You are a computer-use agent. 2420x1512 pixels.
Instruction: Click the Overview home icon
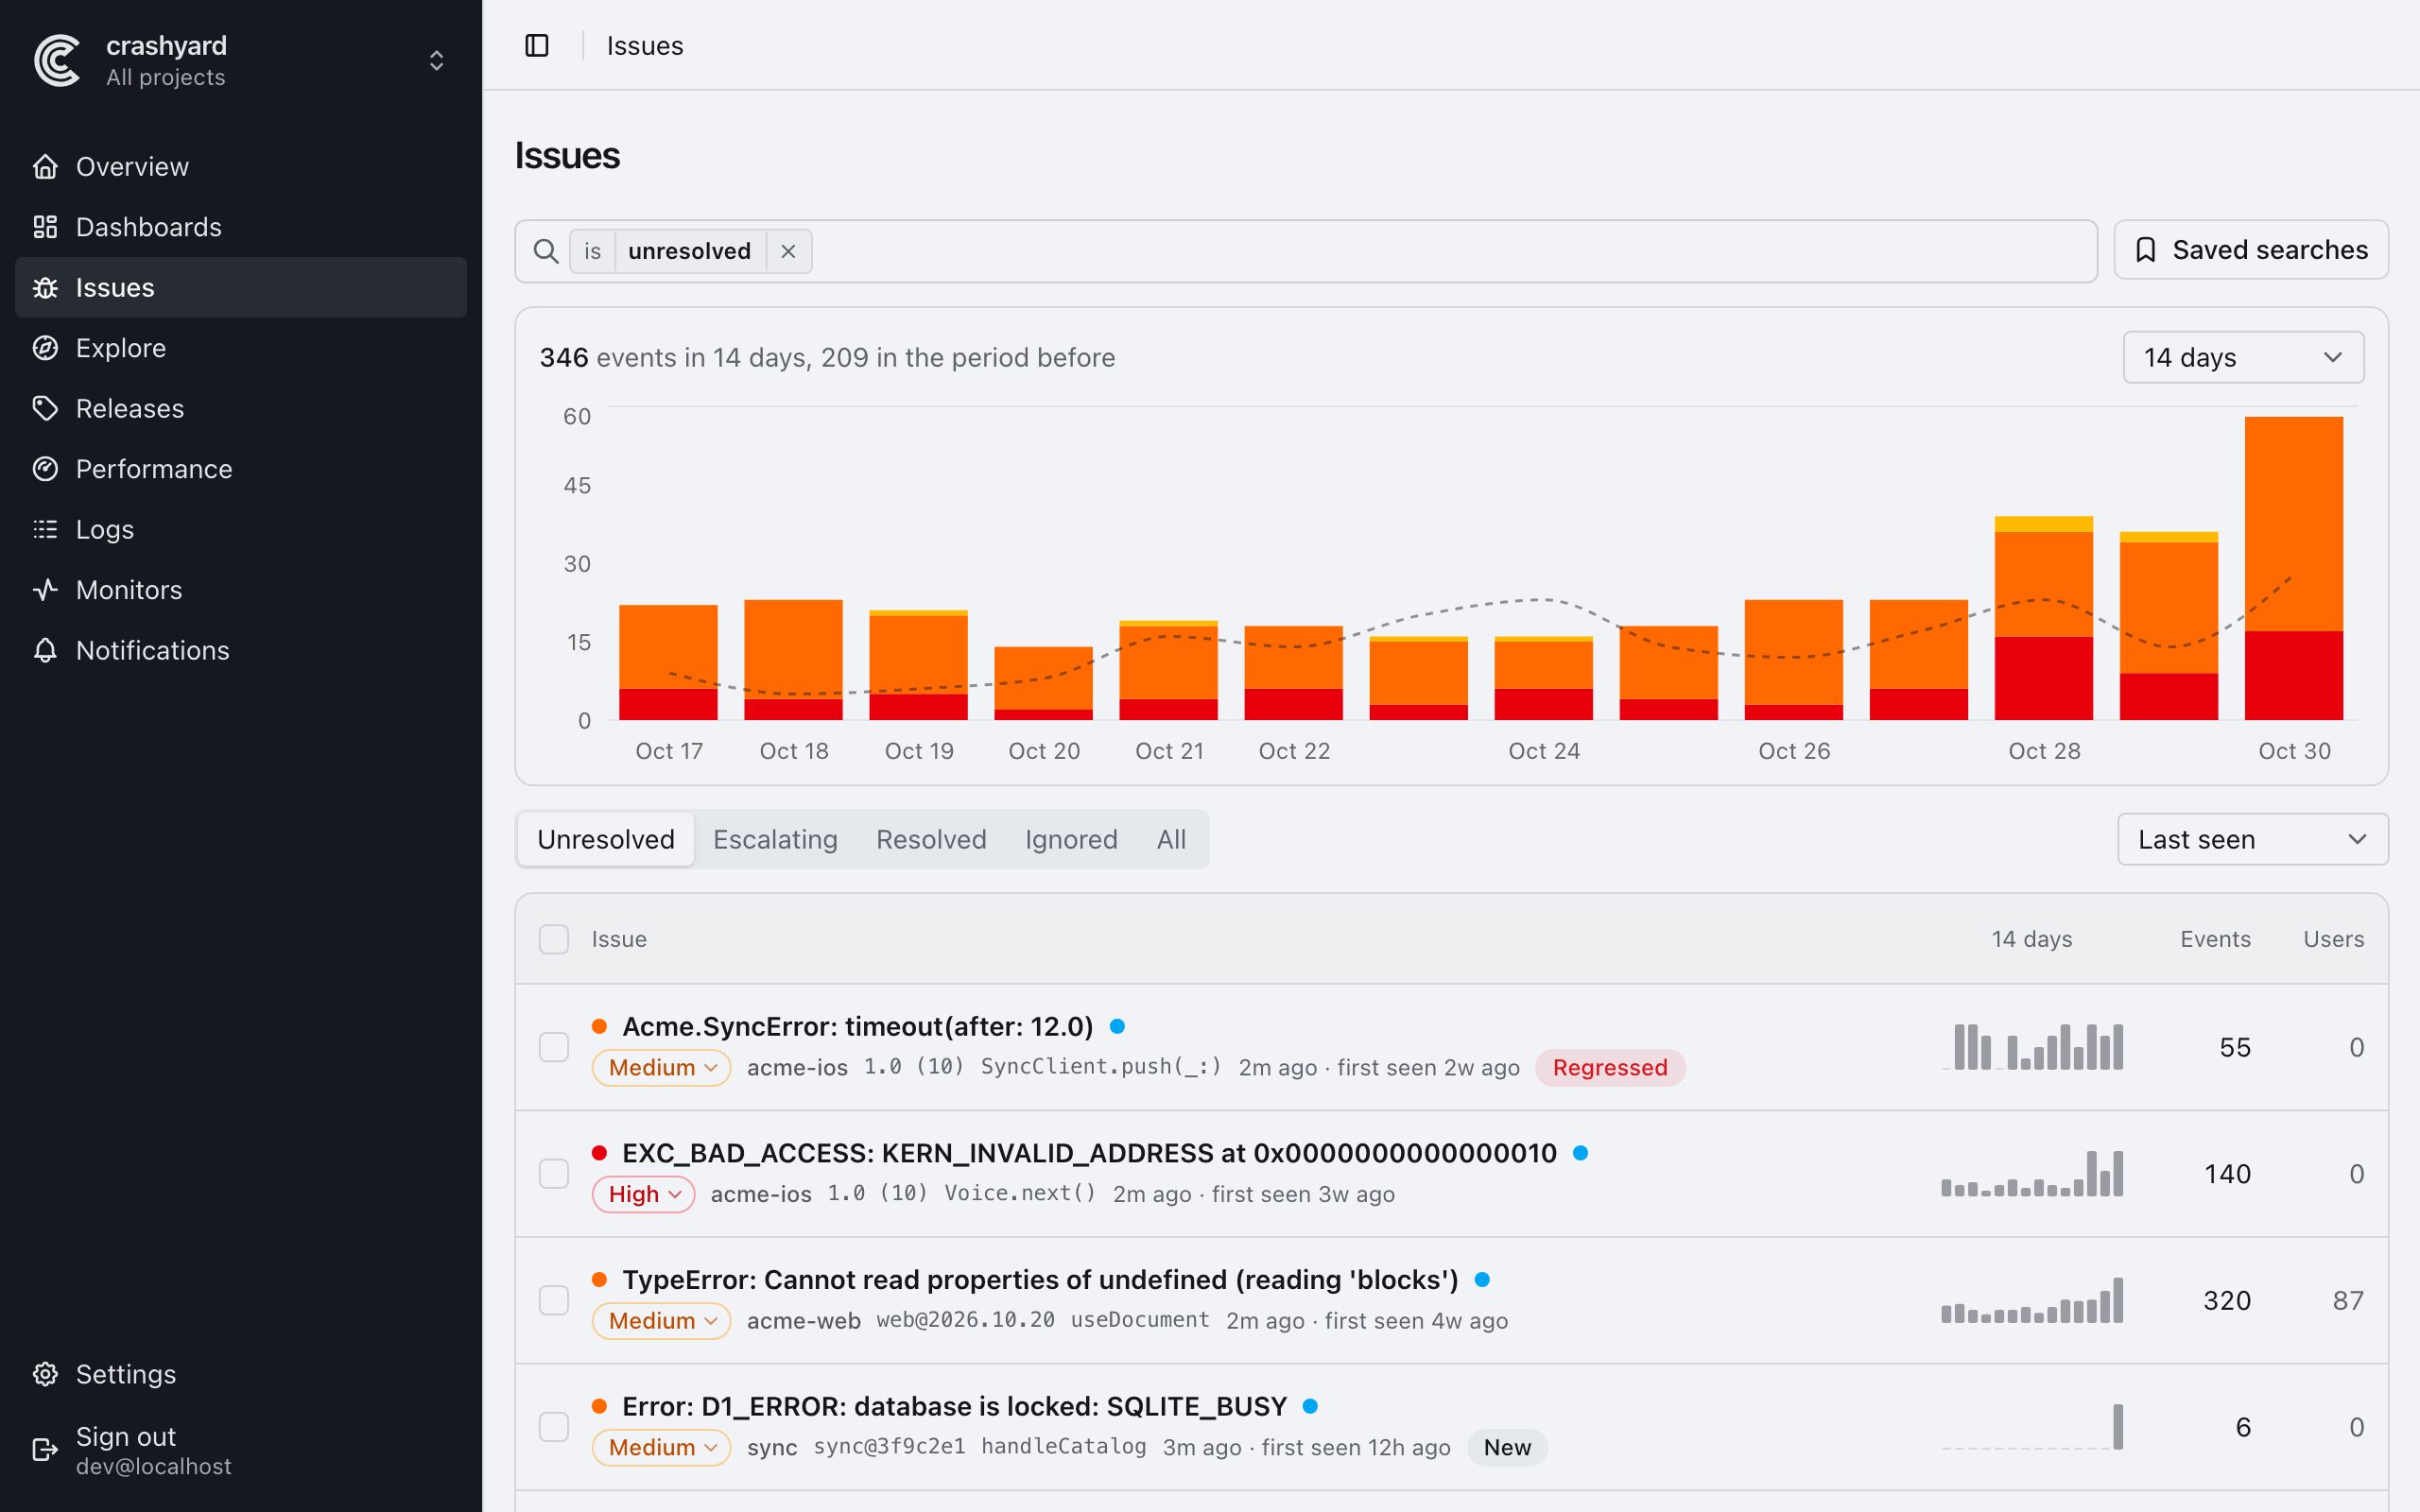[45, 166]
